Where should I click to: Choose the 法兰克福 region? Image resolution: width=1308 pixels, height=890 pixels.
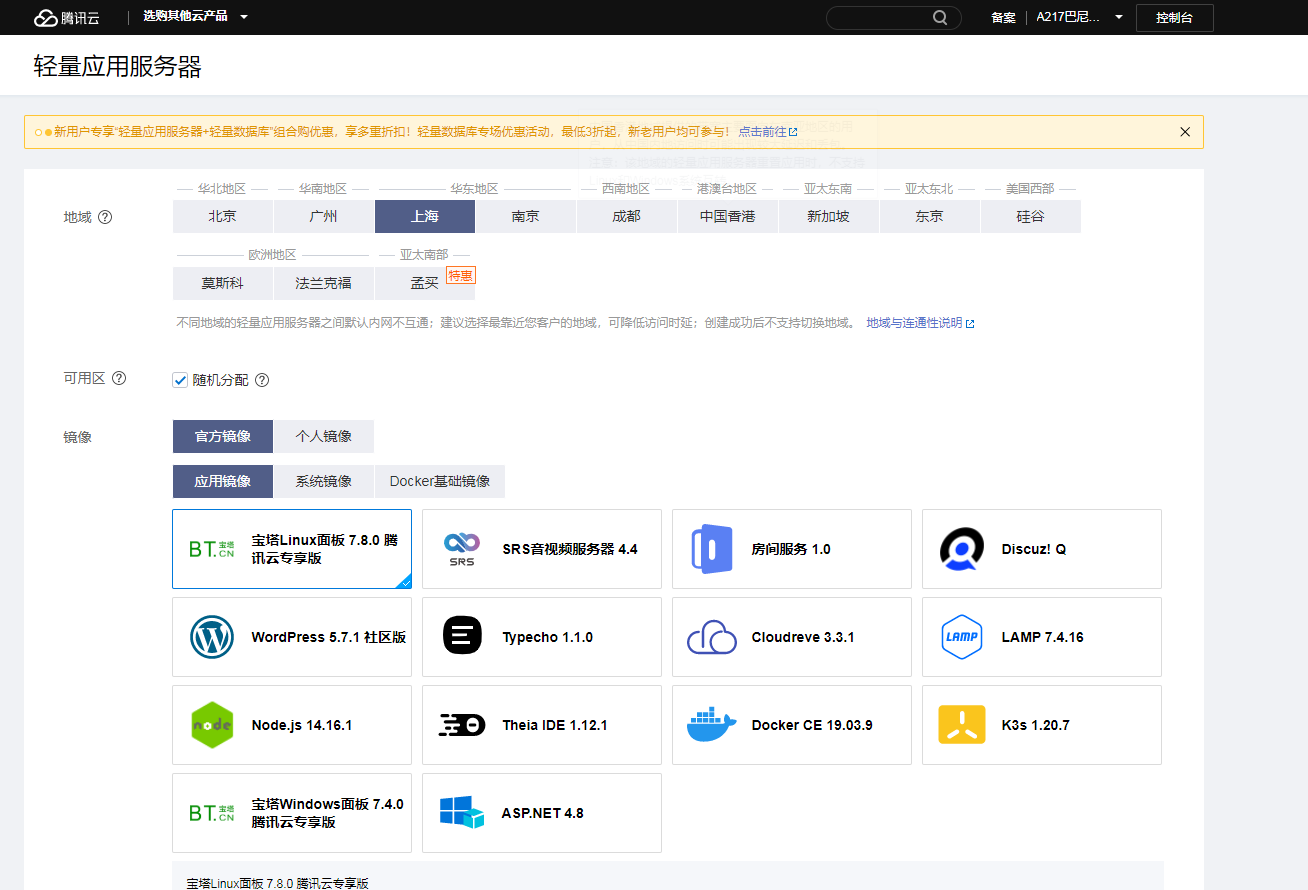pyautogui.click(x=324, y=283)
